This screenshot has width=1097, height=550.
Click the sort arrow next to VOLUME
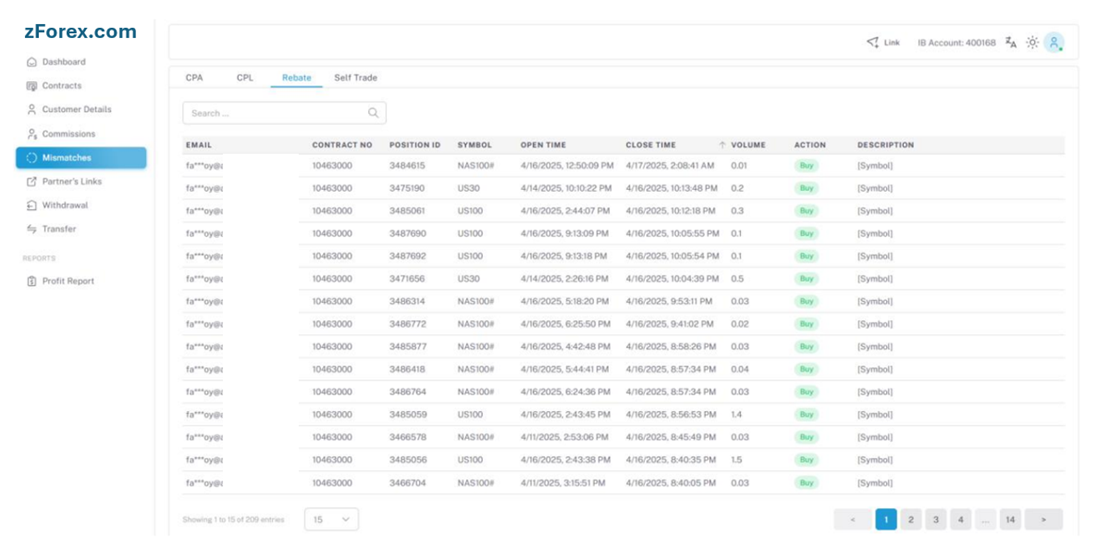722,145
